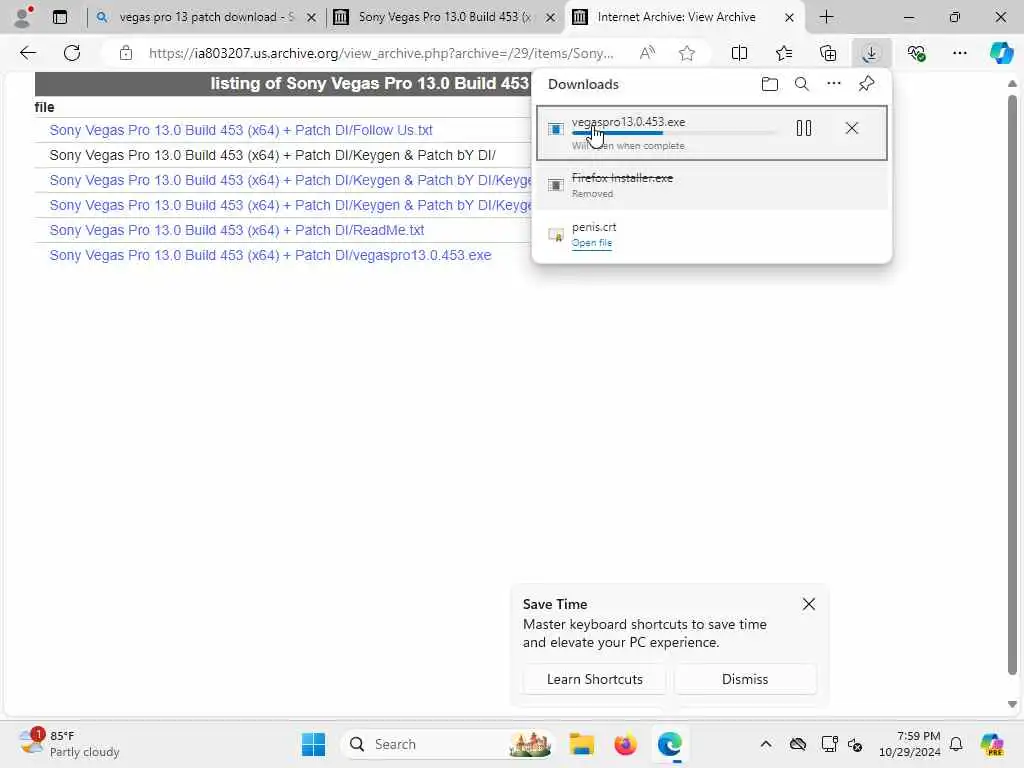Open the weather widget showing 85°F
Image resolution: width=1024 pixels, height=768 pixels.
point(69,744)
